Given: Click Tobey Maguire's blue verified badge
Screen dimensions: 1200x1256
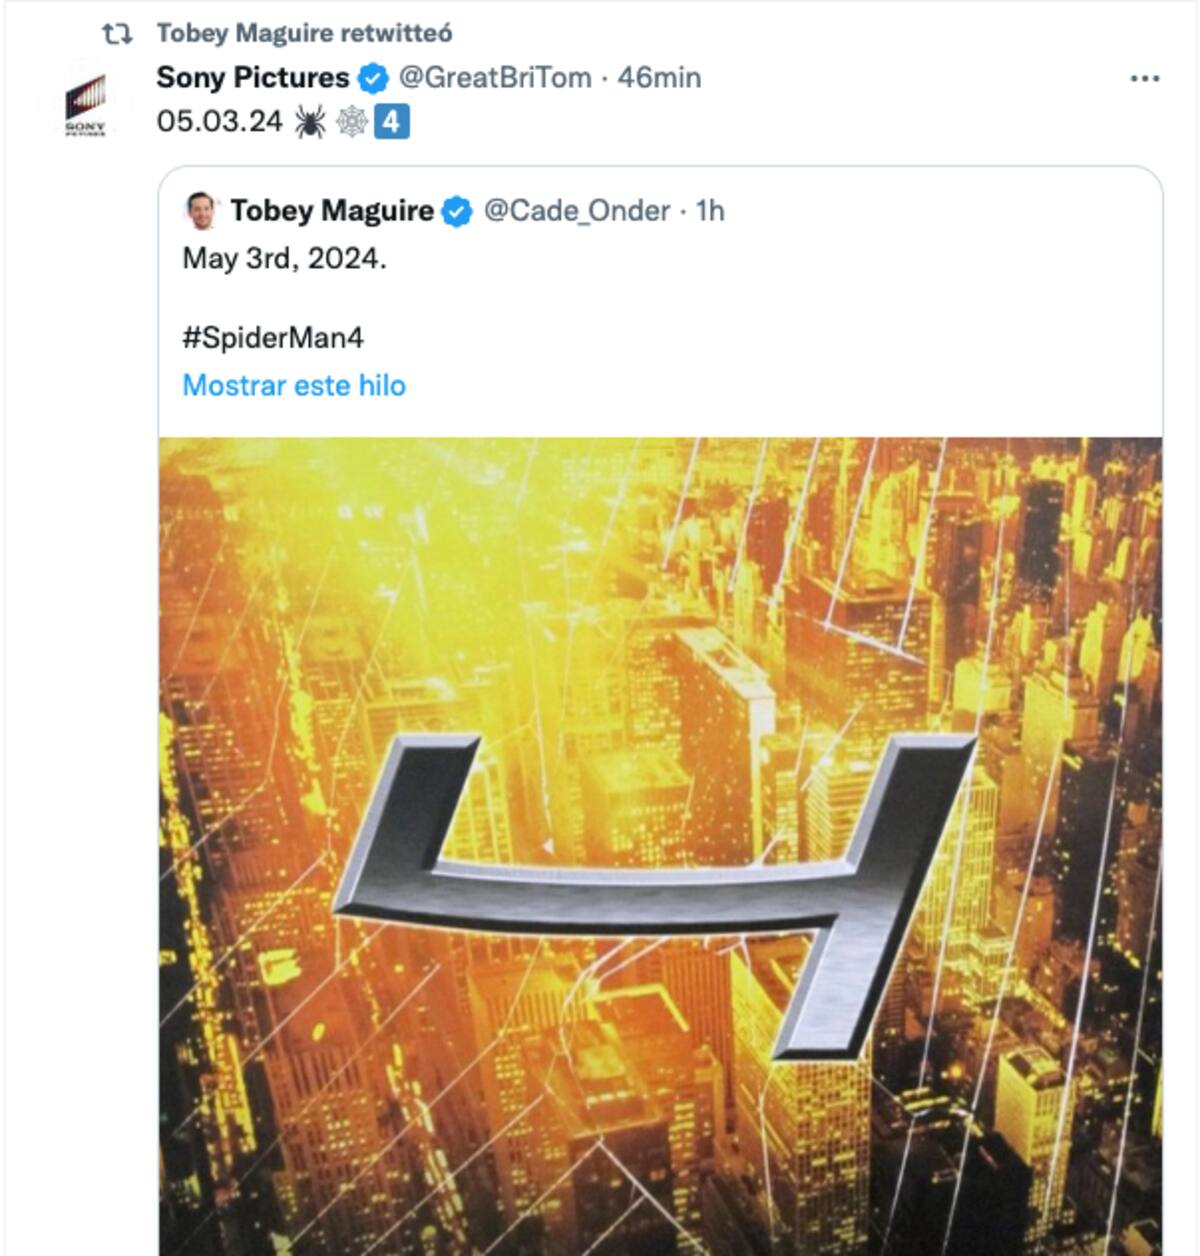Looking at the screenshot, I should click(457, 211).
